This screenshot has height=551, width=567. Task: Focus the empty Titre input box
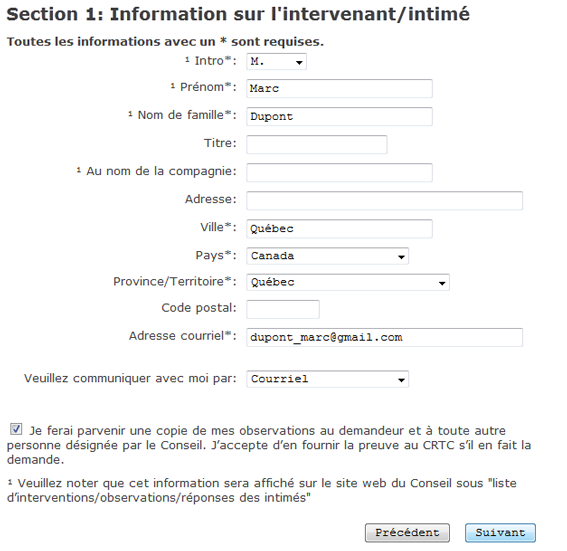317,145
